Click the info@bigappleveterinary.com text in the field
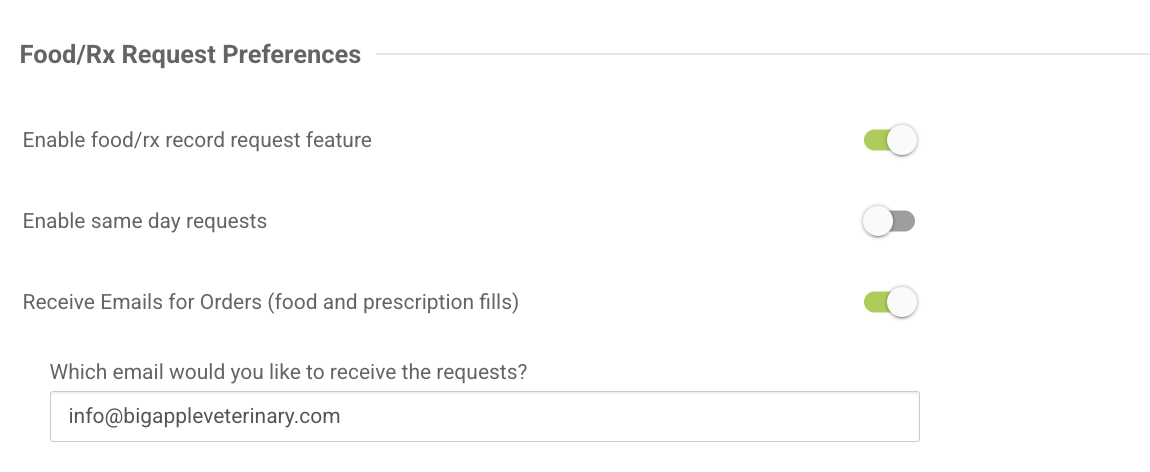 205,416
